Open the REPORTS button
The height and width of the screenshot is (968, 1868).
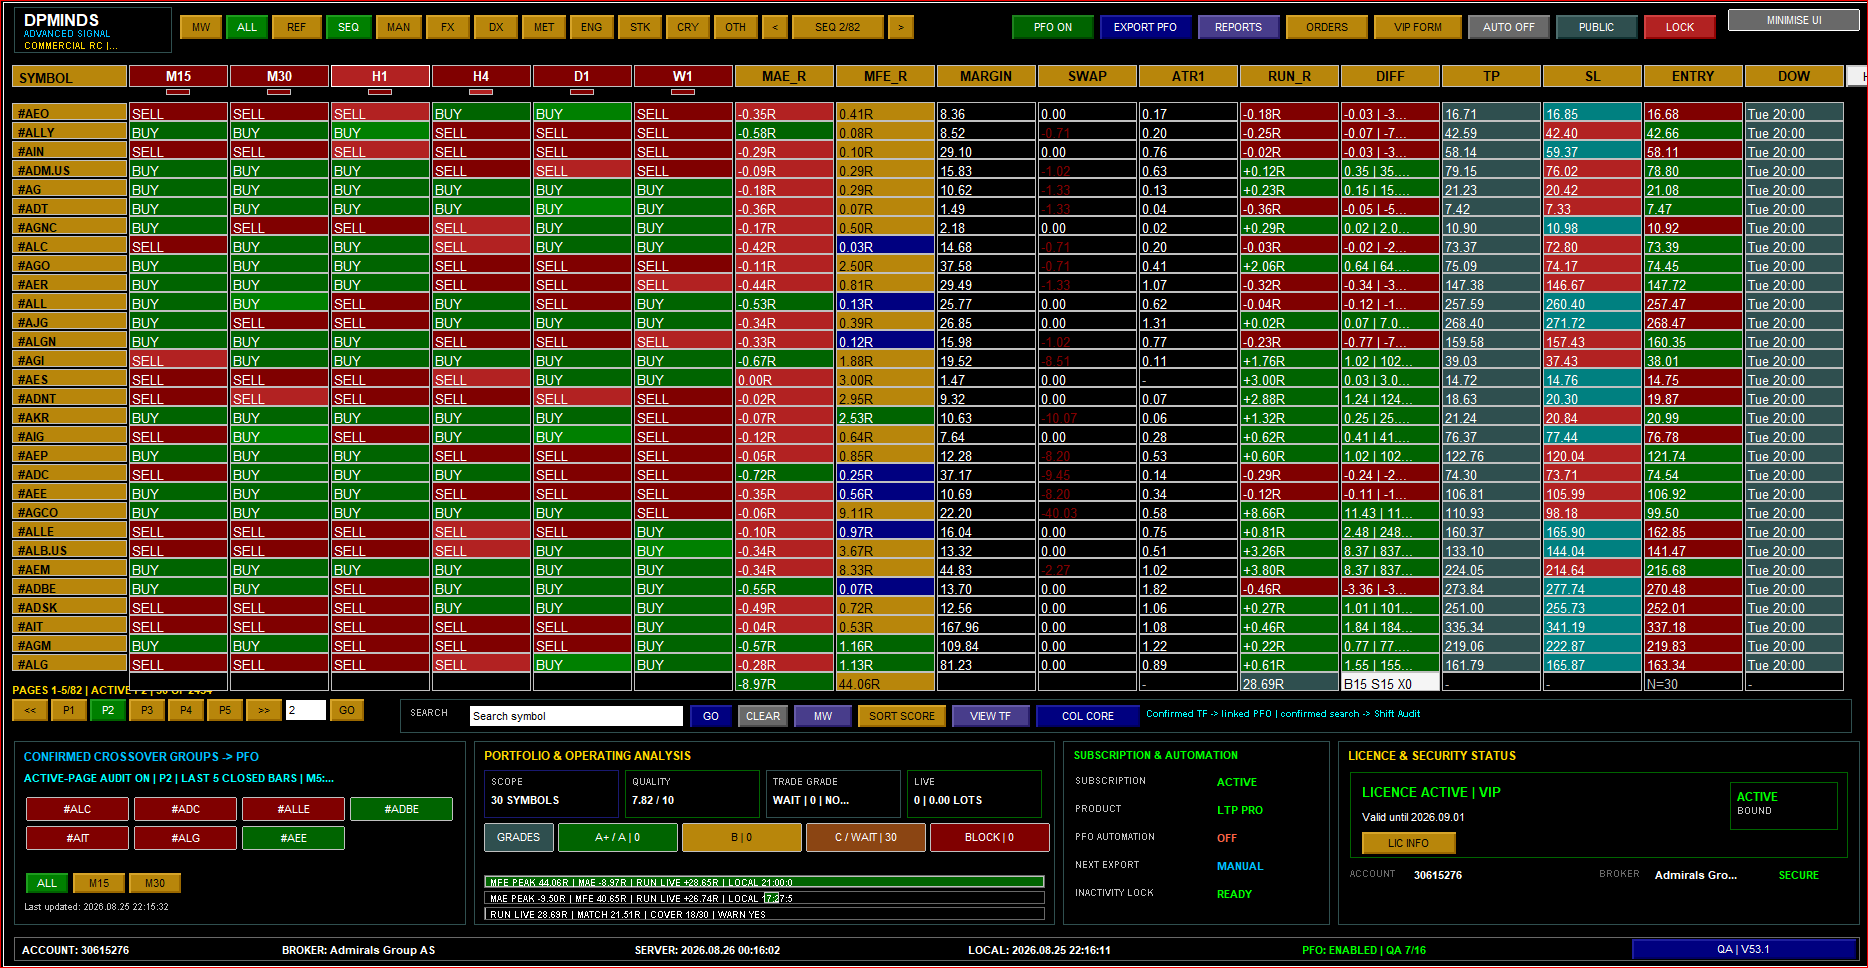(x=1238, y=27)
